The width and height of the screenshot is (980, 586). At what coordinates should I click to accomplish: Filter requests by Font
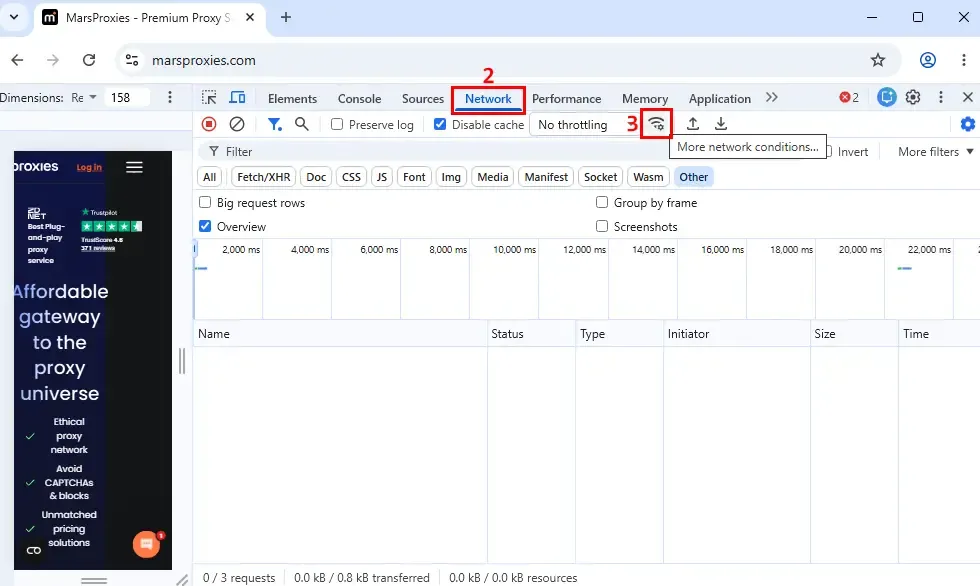tap(414, 177)
